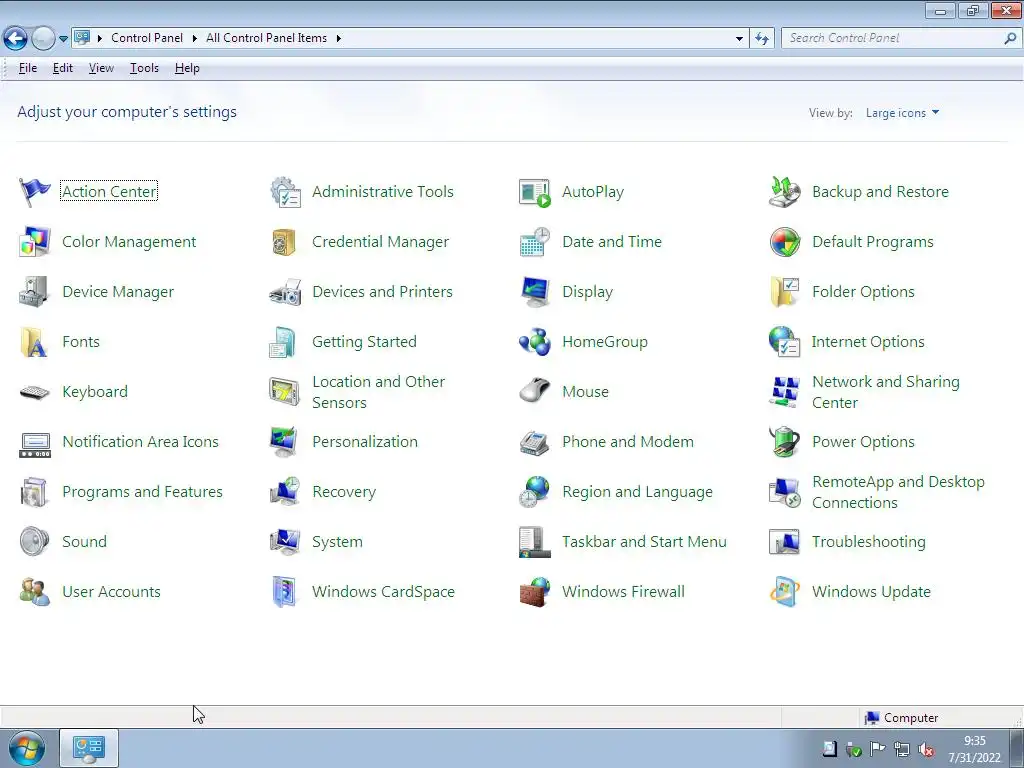
Task: Open the Programs and Features icon
Action: [x=35, y=492]
